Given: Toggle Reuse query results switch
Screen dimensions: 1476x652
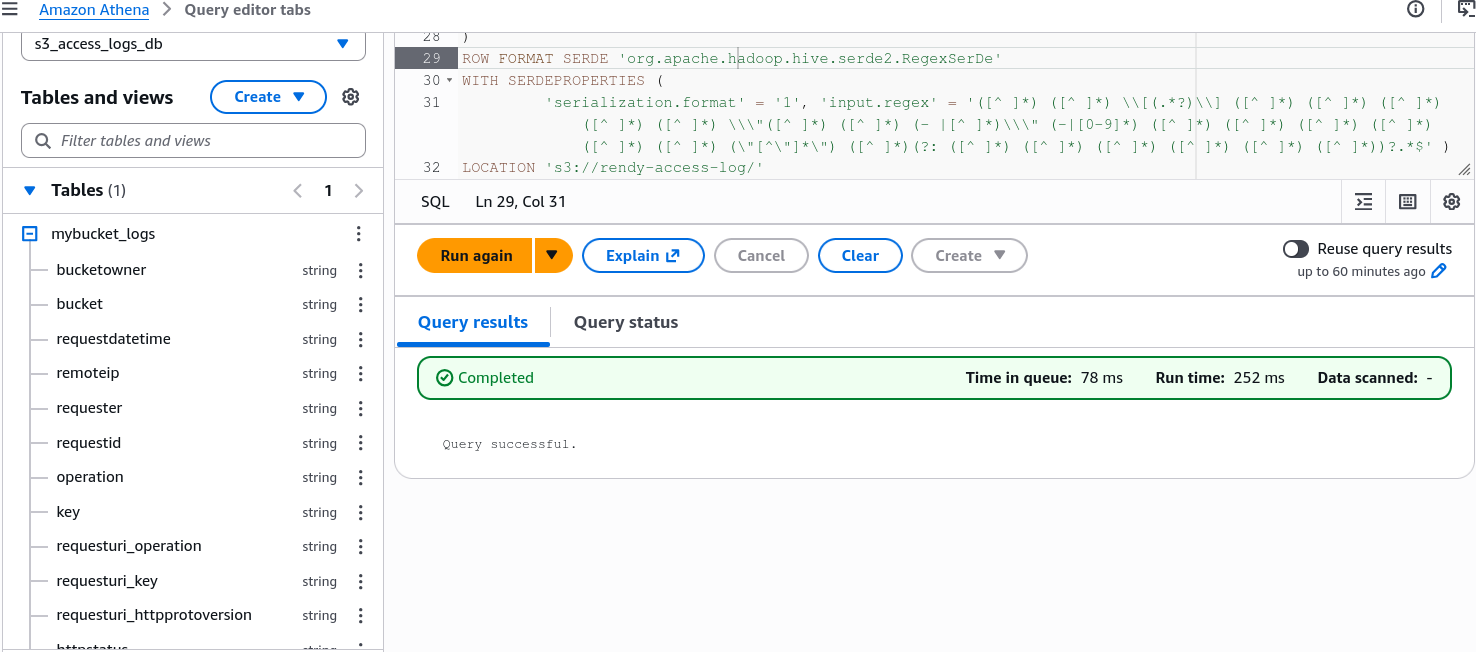Looking at the screenshot, I should point(1296,249).
